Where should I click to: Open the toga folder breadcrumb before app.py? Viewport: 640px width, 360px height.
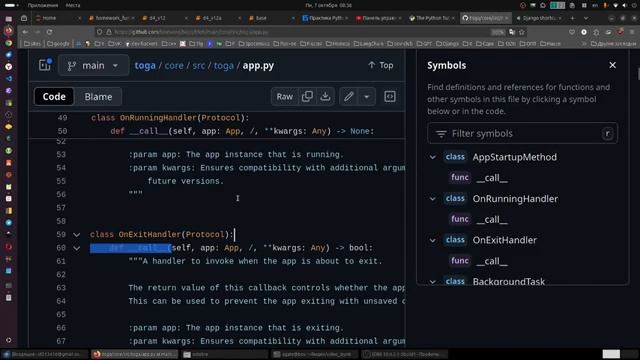click(224, 66)
